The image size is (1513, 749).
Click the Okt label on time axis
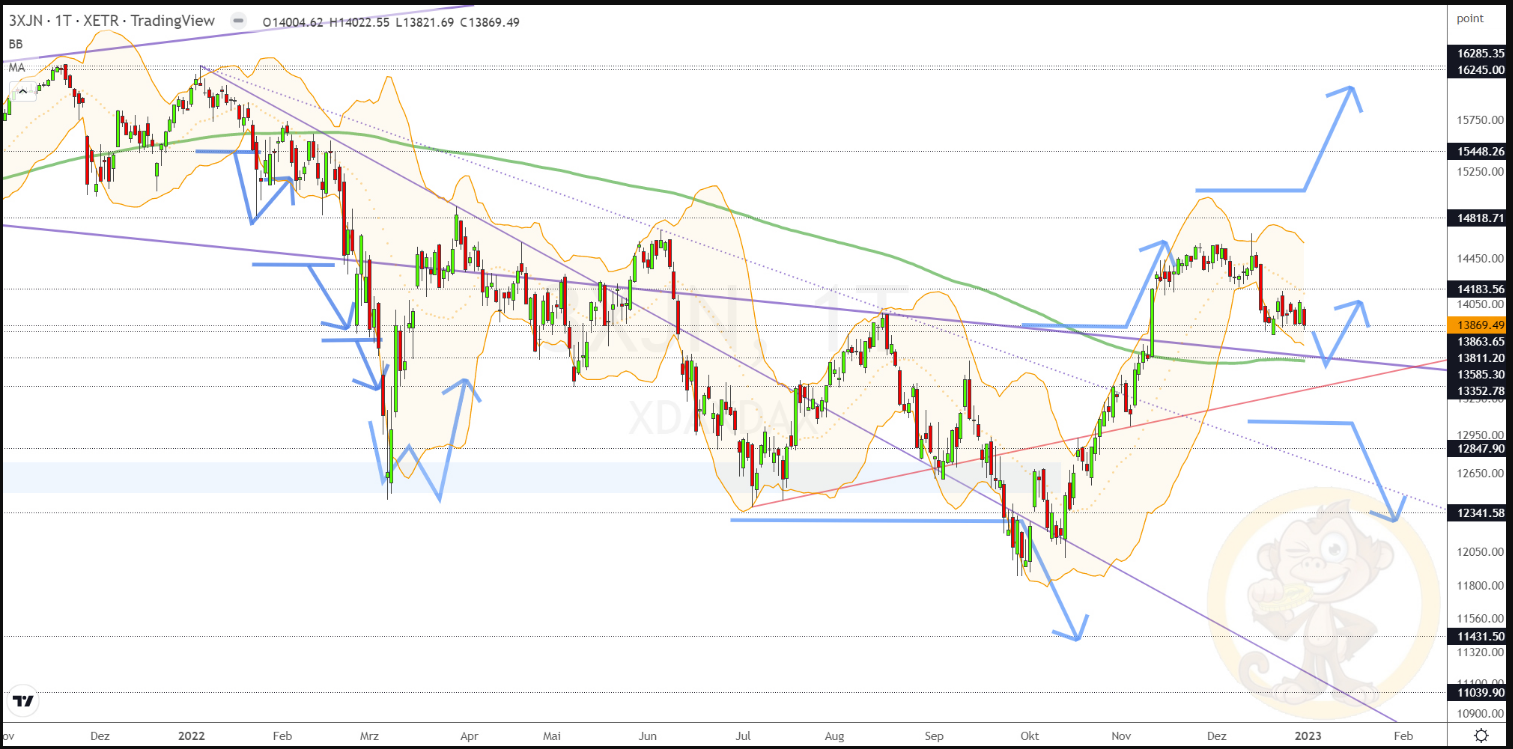1031,735
